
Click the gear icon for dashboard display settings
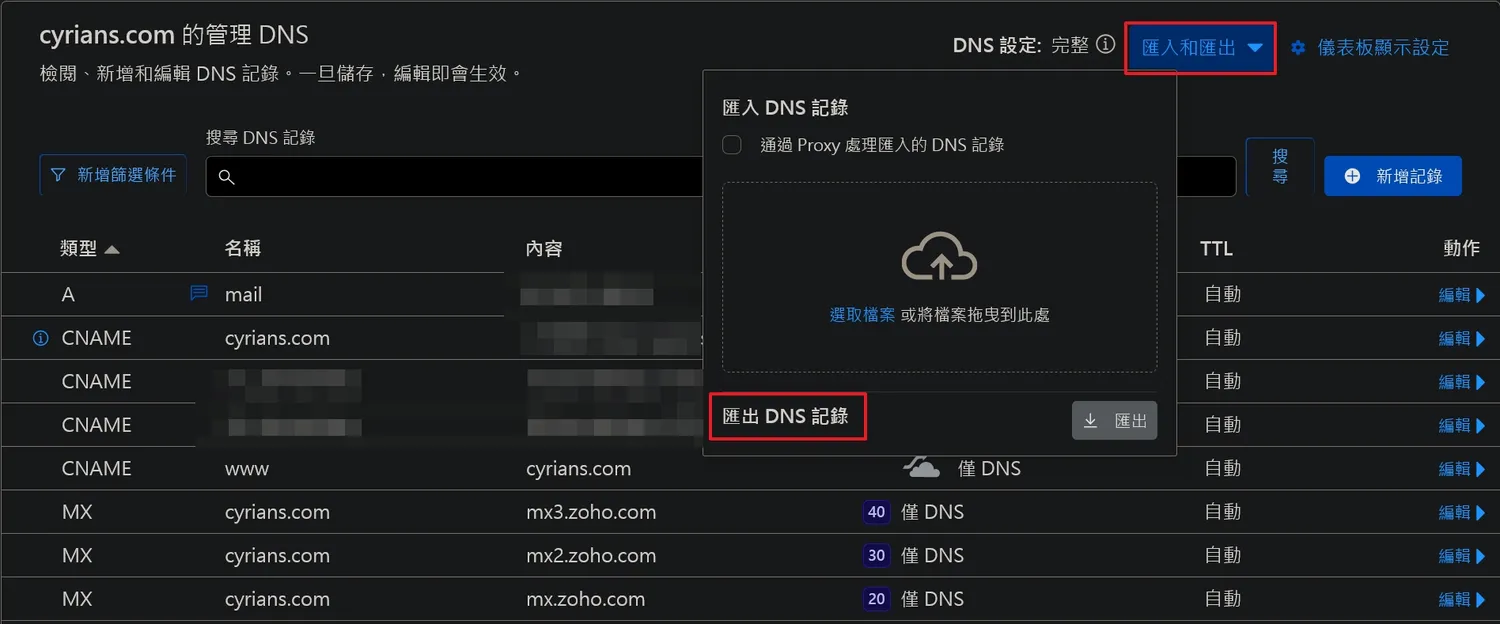(x=1298, y=47)
